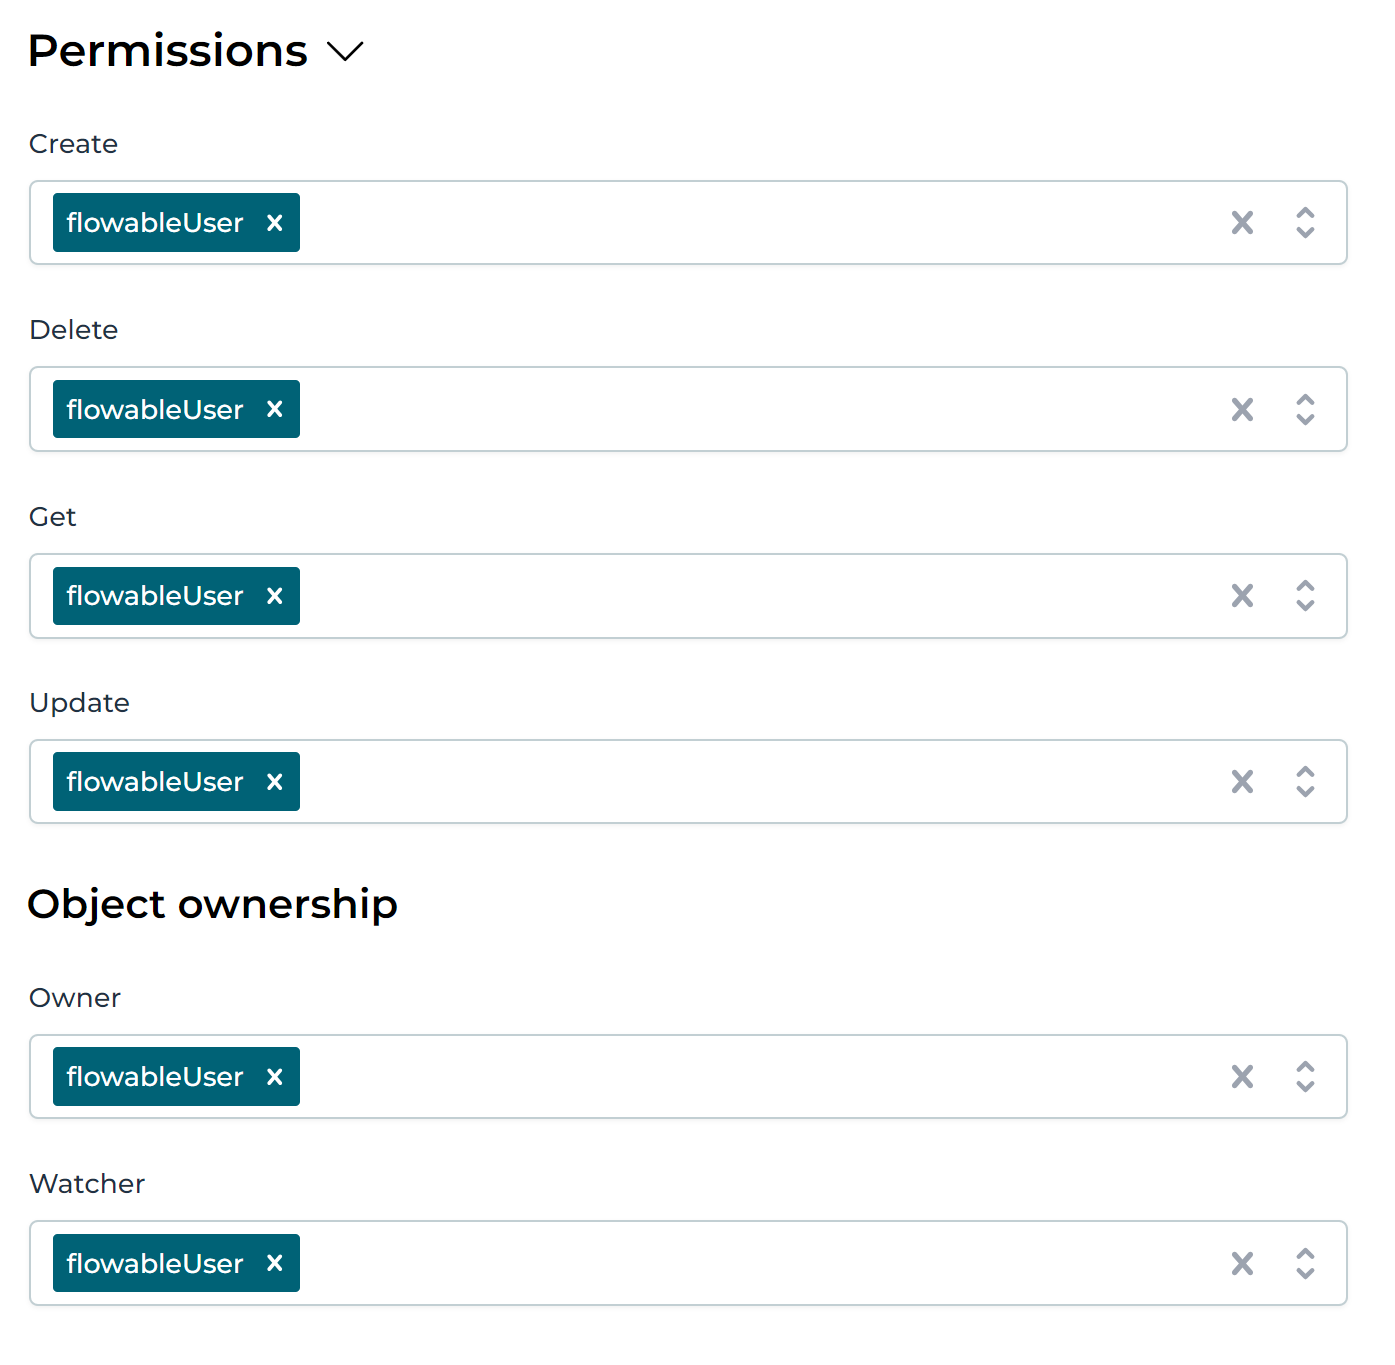
Task: Clear all values in Owner field
Action: 1242,1077
